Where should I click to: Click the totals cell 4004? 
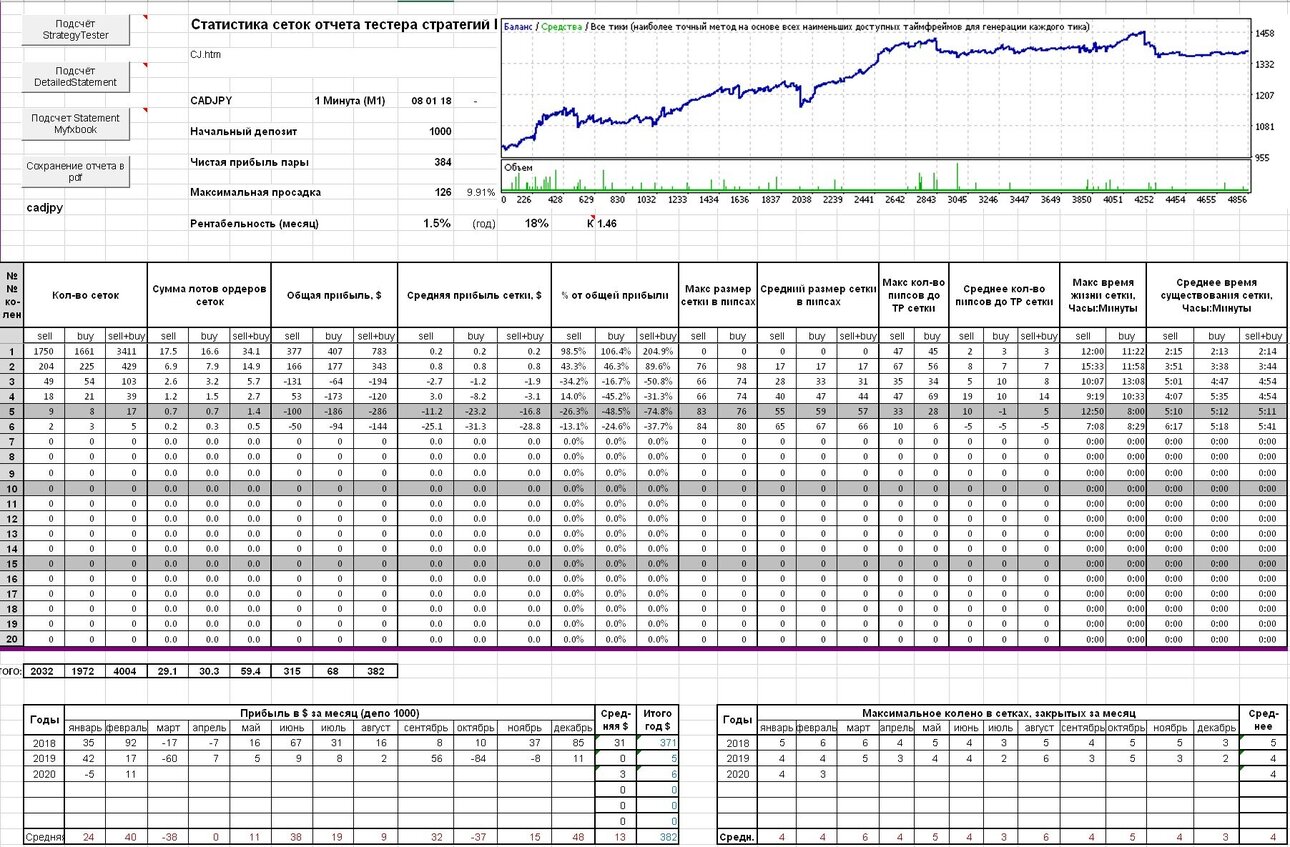(126, 671)
